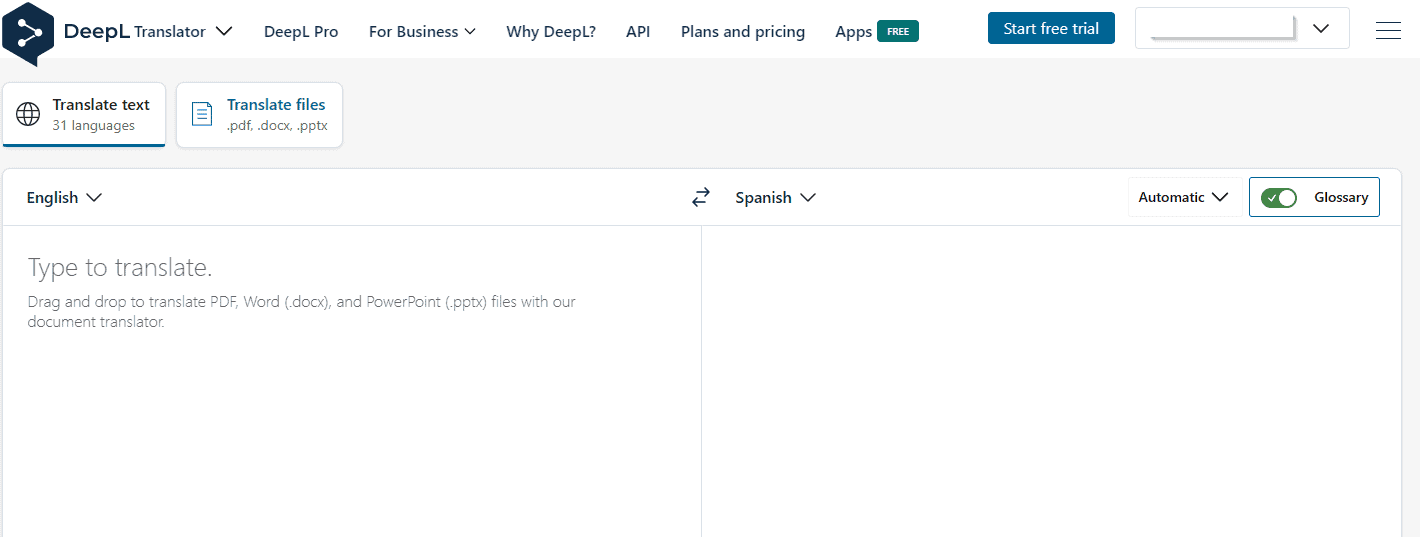This screenshot has height=537, width=1420.
Task: Expand the English source language dropdown
Action: [65, 197]
